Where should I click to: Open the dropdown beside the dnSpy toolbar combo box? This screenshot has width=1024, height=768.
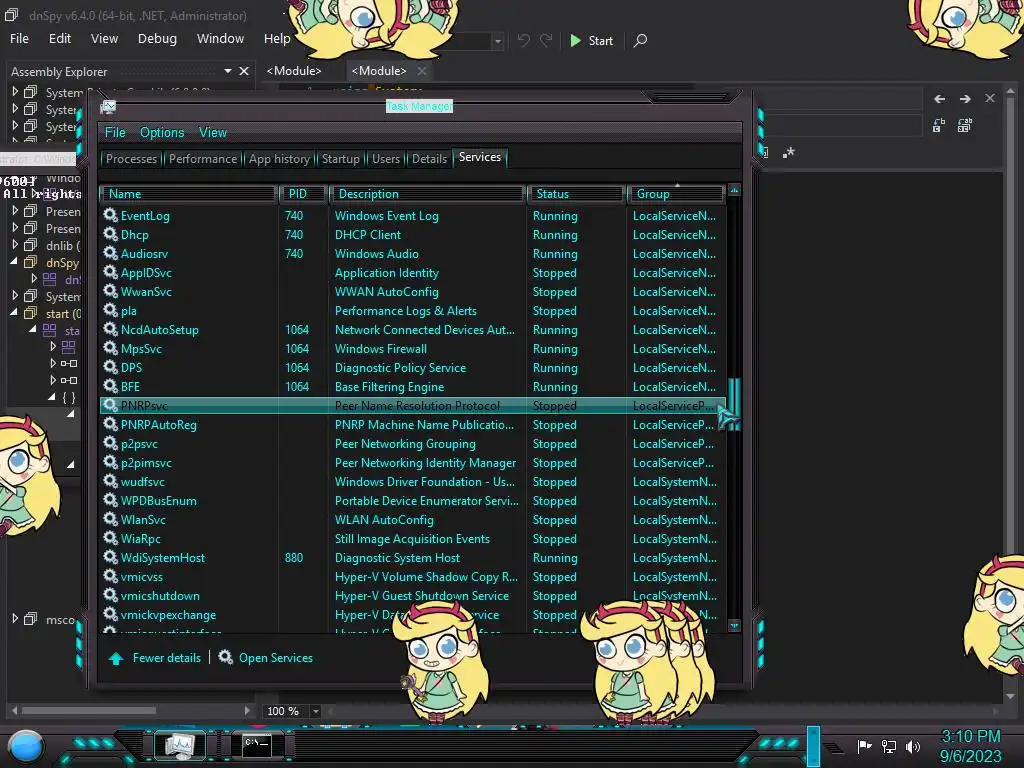click(x=498, y=41)
